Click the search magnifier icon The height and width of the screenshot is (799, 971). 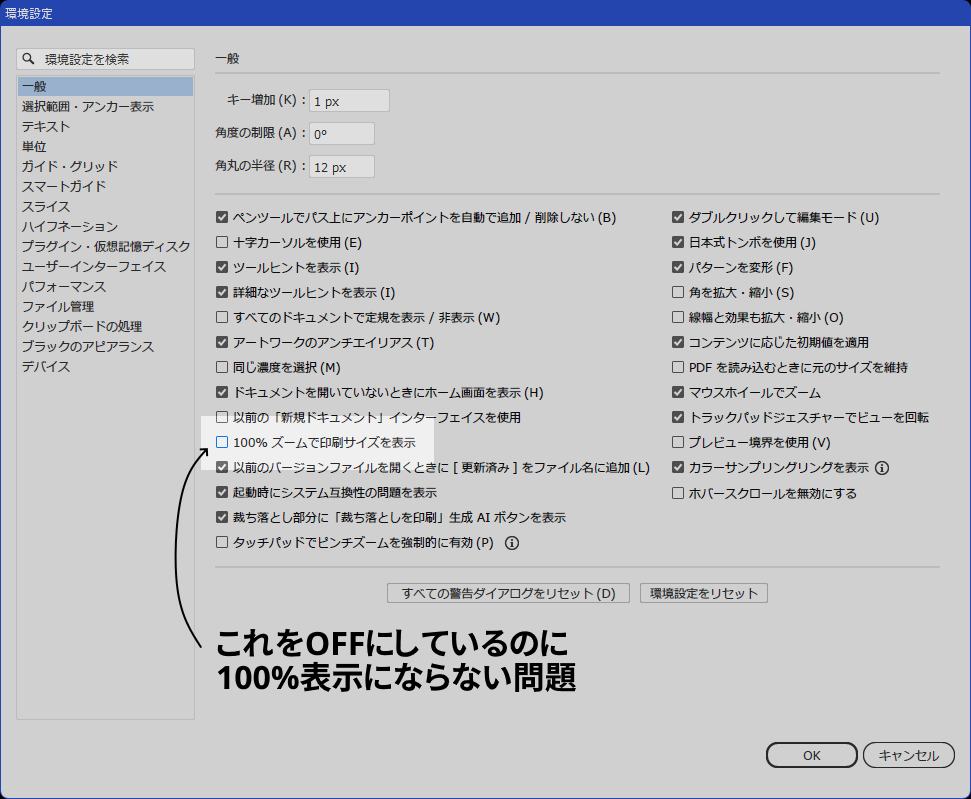pos(28,59)
